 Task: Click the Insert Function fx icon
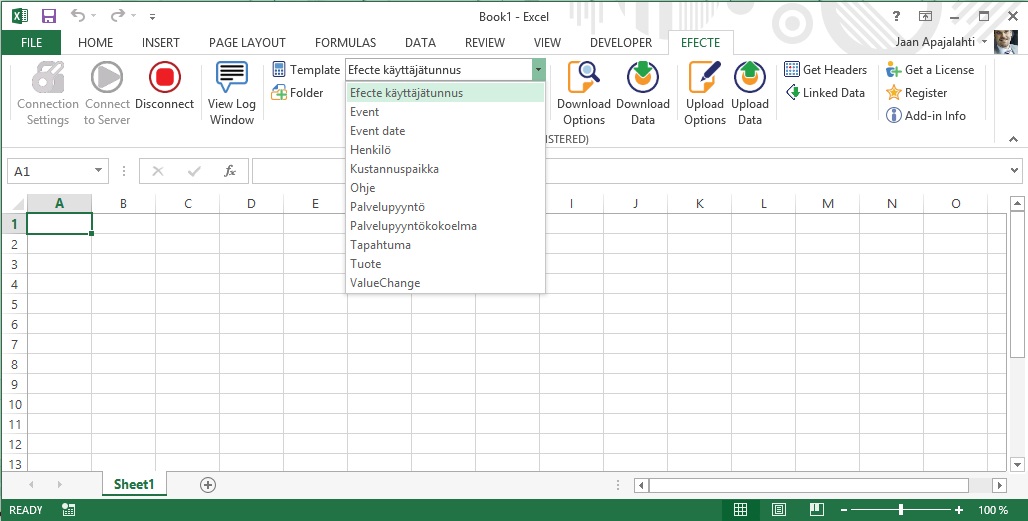click(x=229, y=171)
